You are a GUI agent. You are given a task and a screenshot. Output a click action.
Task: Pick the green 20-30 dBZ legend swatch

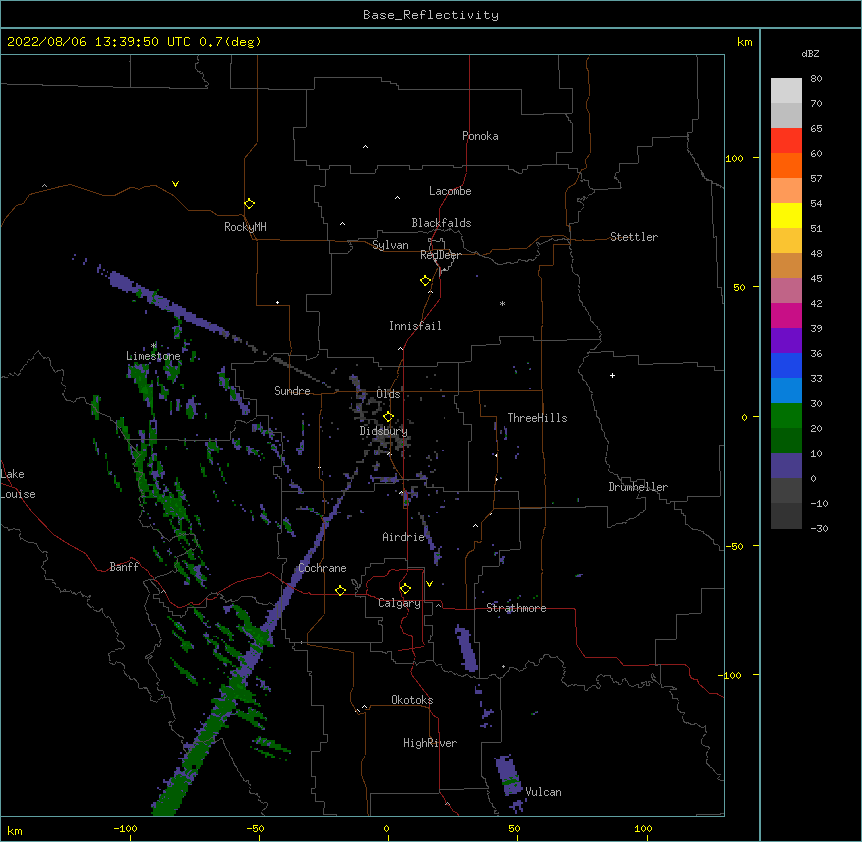tap(786, 416)
